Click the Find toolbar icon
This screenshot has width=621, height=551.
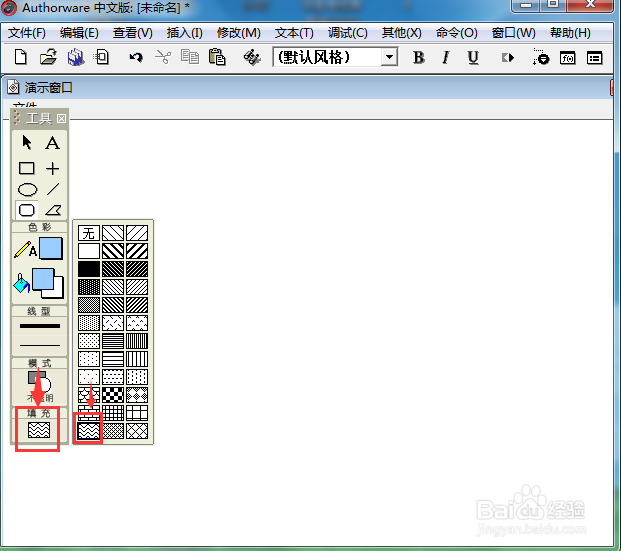[x=252, y=57]
